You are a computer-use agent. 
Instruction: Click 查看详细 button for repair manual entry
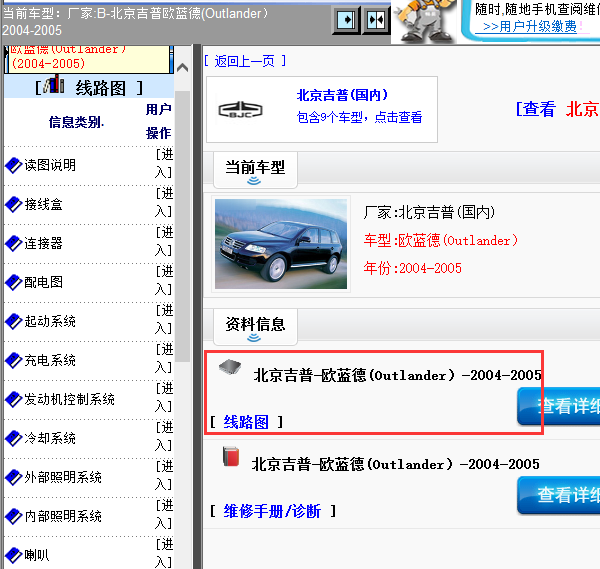pos(559,495)
